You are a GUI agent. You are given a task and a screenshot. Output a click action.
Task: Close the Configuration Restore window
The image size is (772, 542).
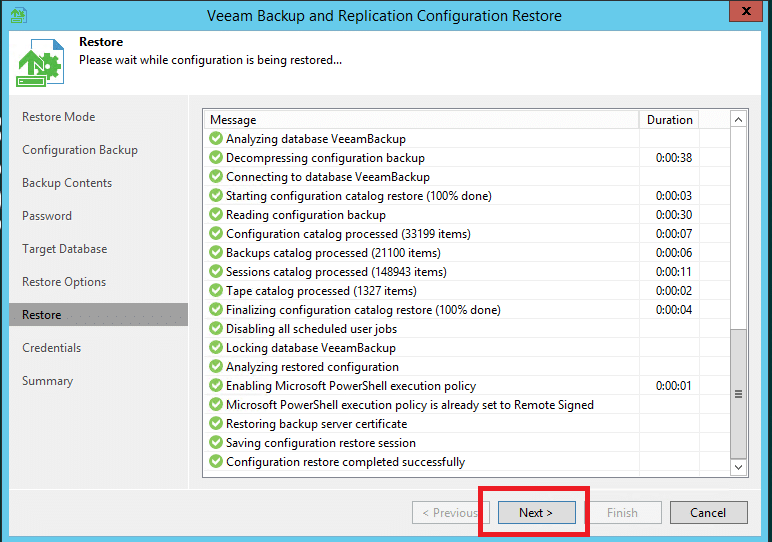(746, 11)
